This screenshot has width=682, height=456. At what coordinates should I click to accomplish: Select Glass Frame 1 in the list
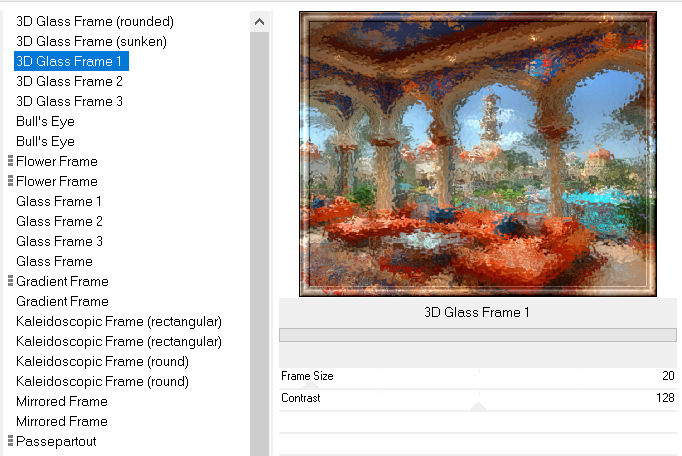point(59,201)
